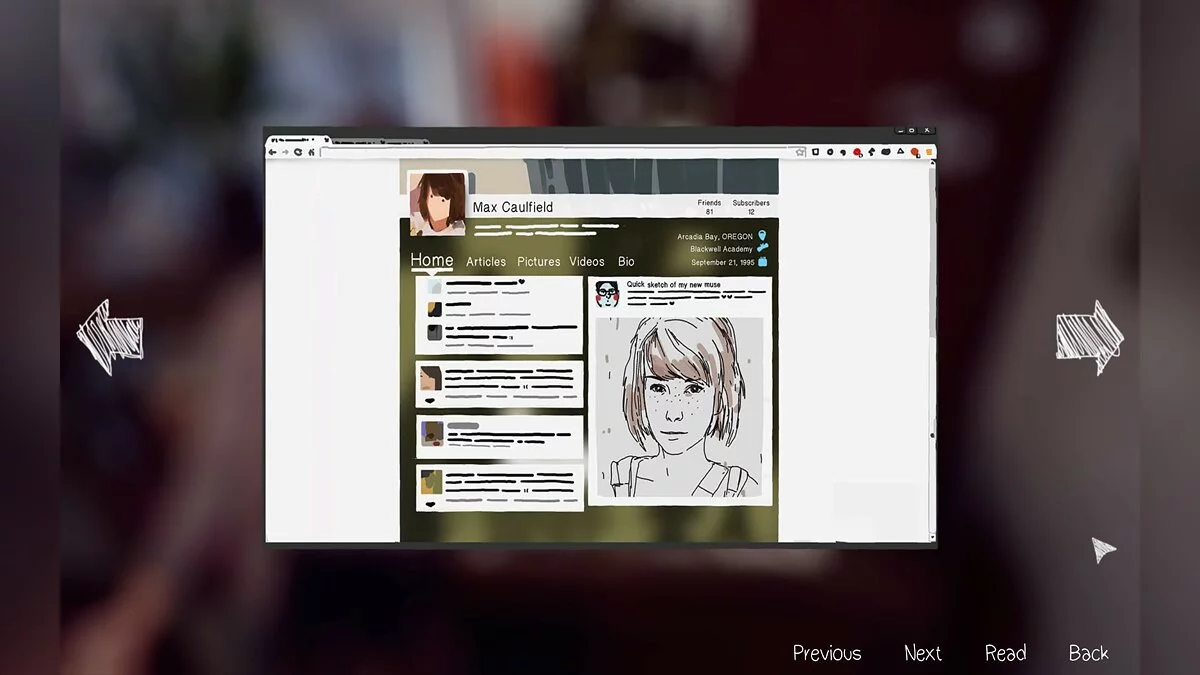Click the school icon next to Blackwell Academy
1200x675 pixels.
(x=763, y=248)
